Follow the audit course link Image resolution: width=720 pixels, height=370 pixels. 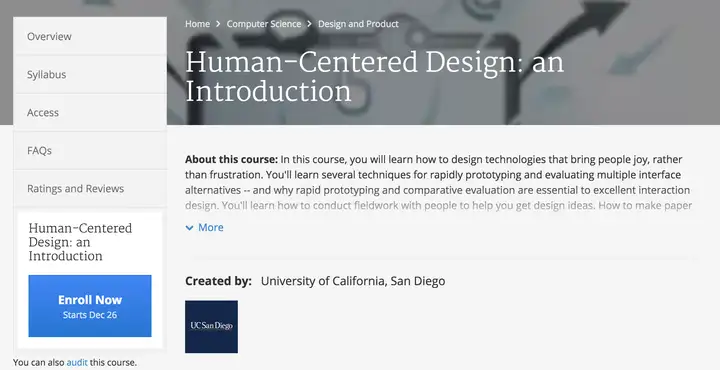coord(77,362)
